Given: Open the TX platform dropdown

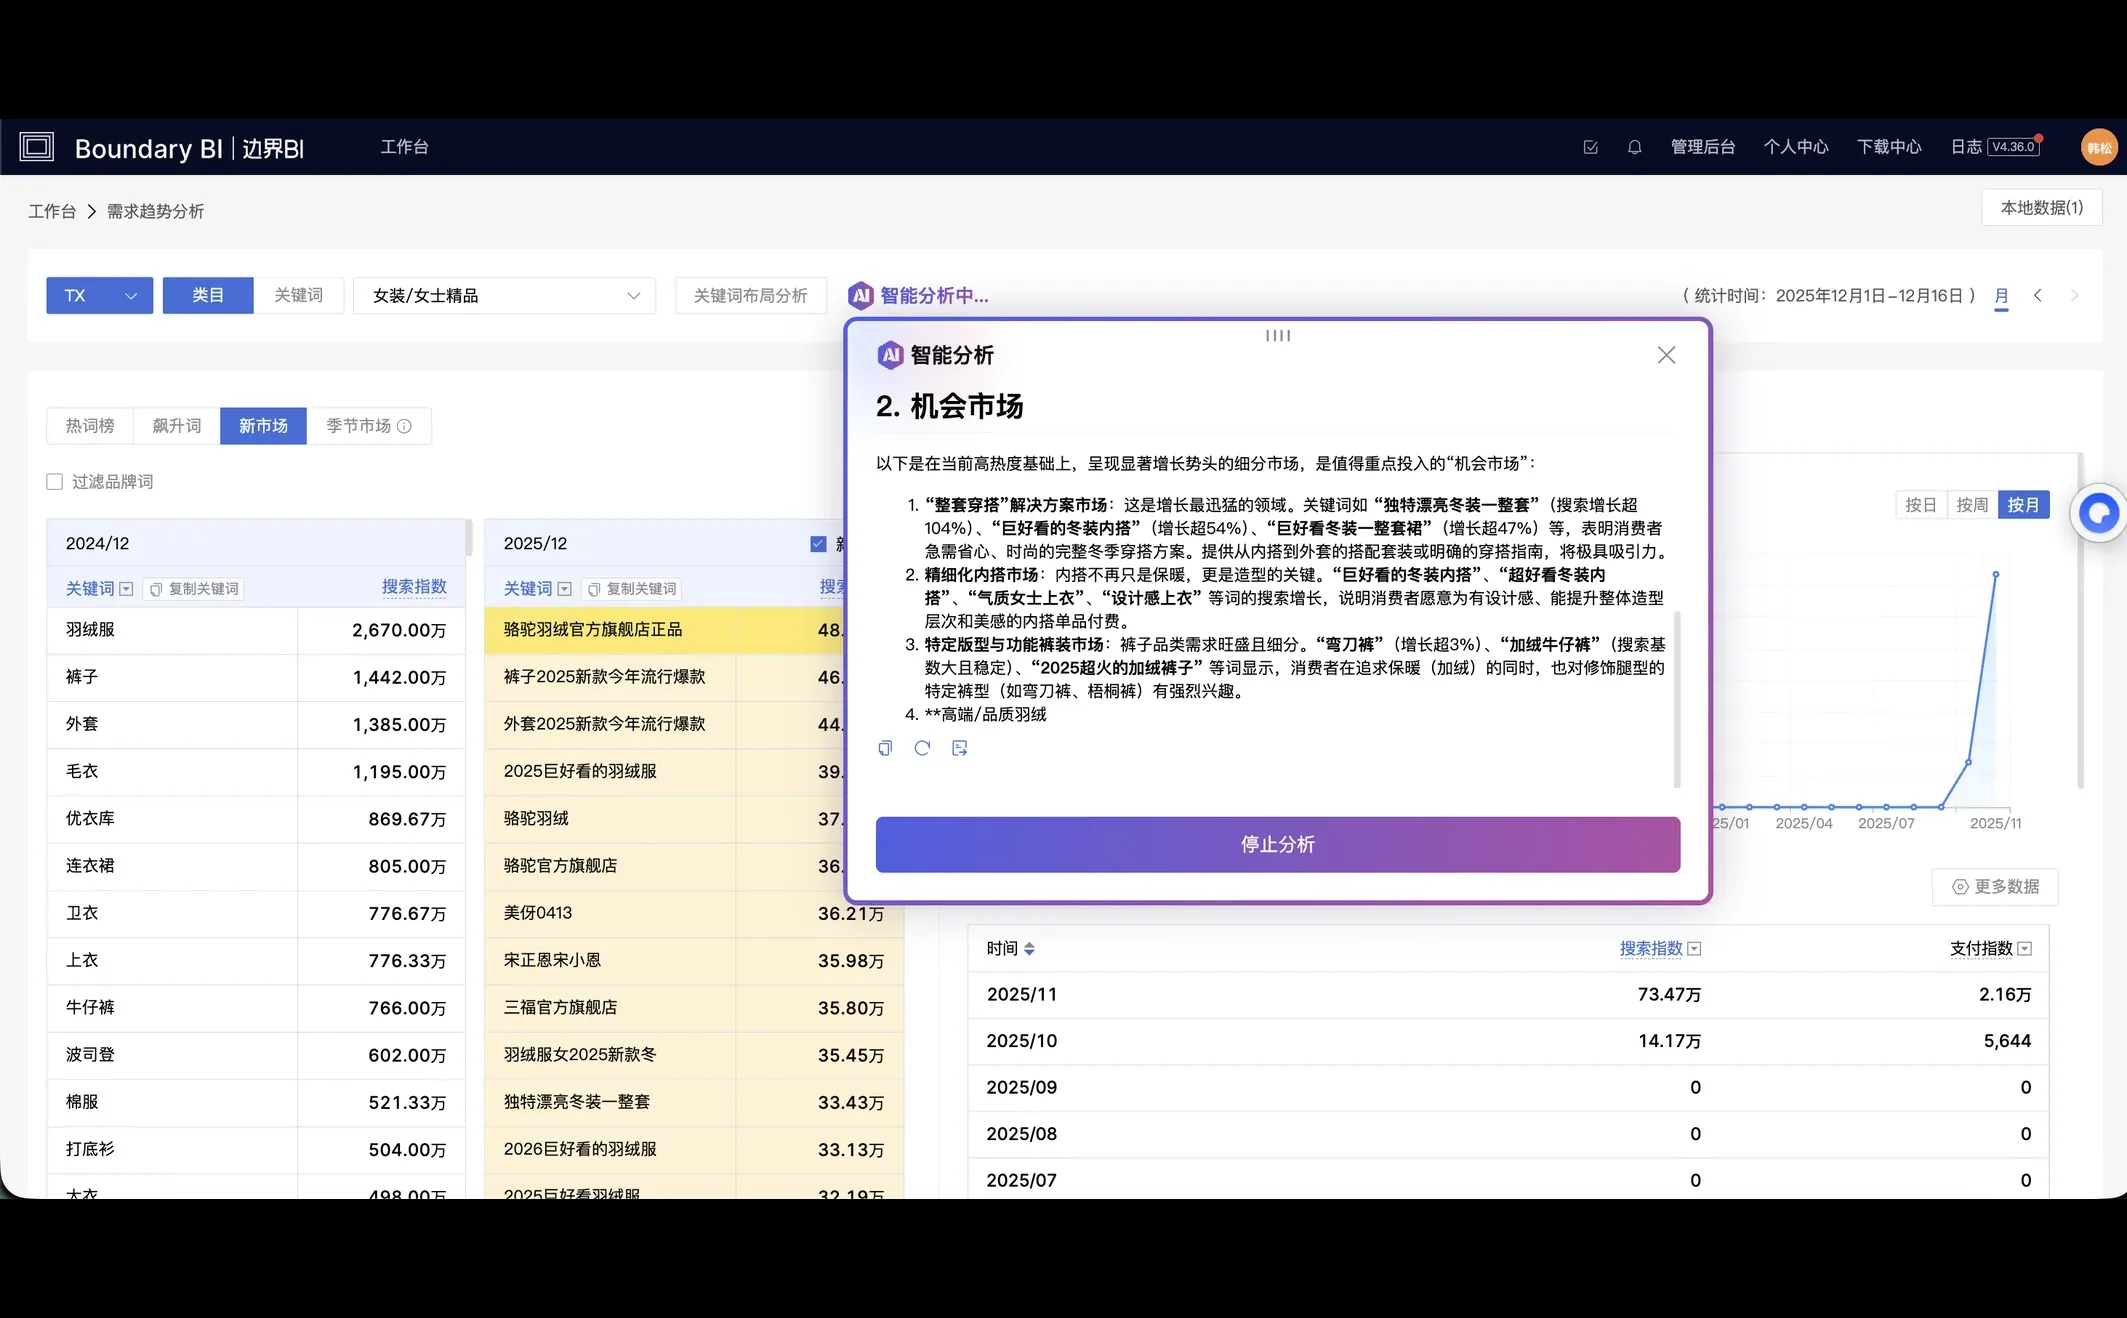Looking at the screenshot, I should point(98,295).
